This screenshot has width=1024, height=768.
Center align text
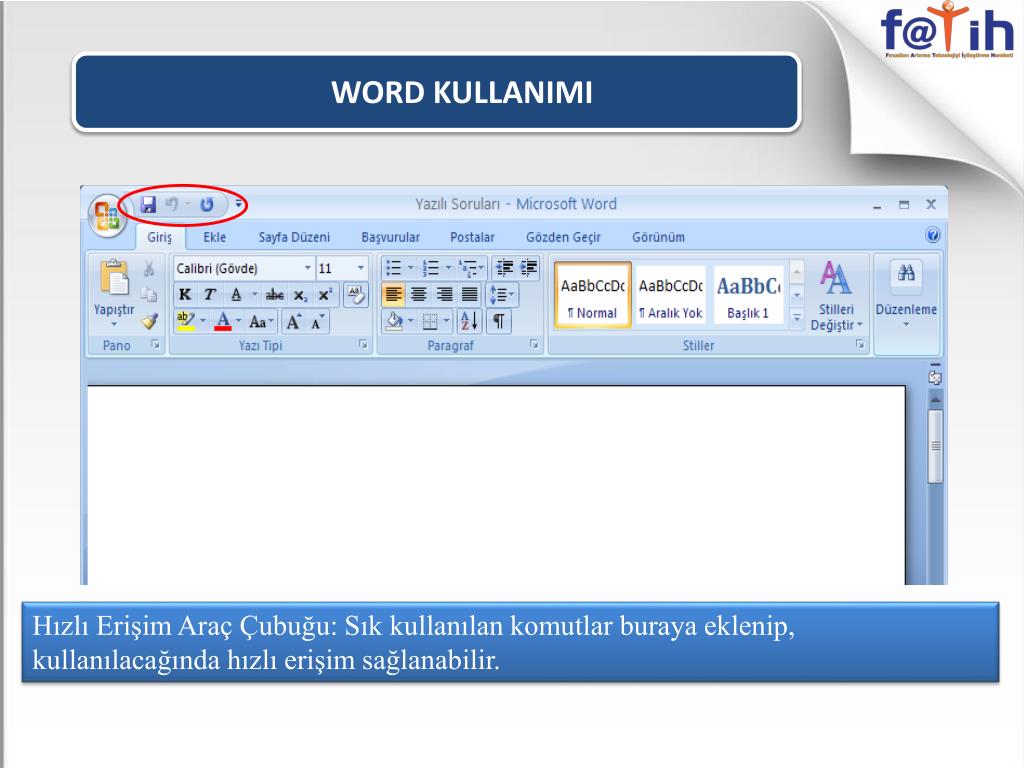[419, 295]
